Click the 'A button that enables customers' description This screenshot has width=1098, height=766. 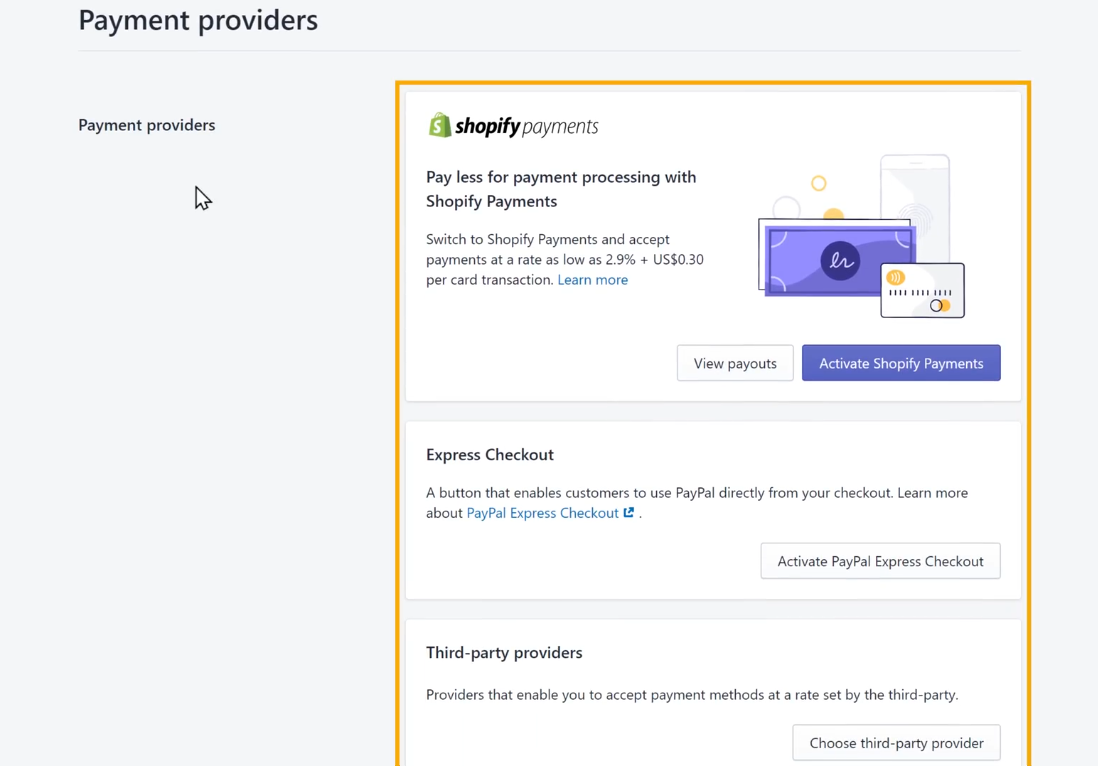coord(697,503)
